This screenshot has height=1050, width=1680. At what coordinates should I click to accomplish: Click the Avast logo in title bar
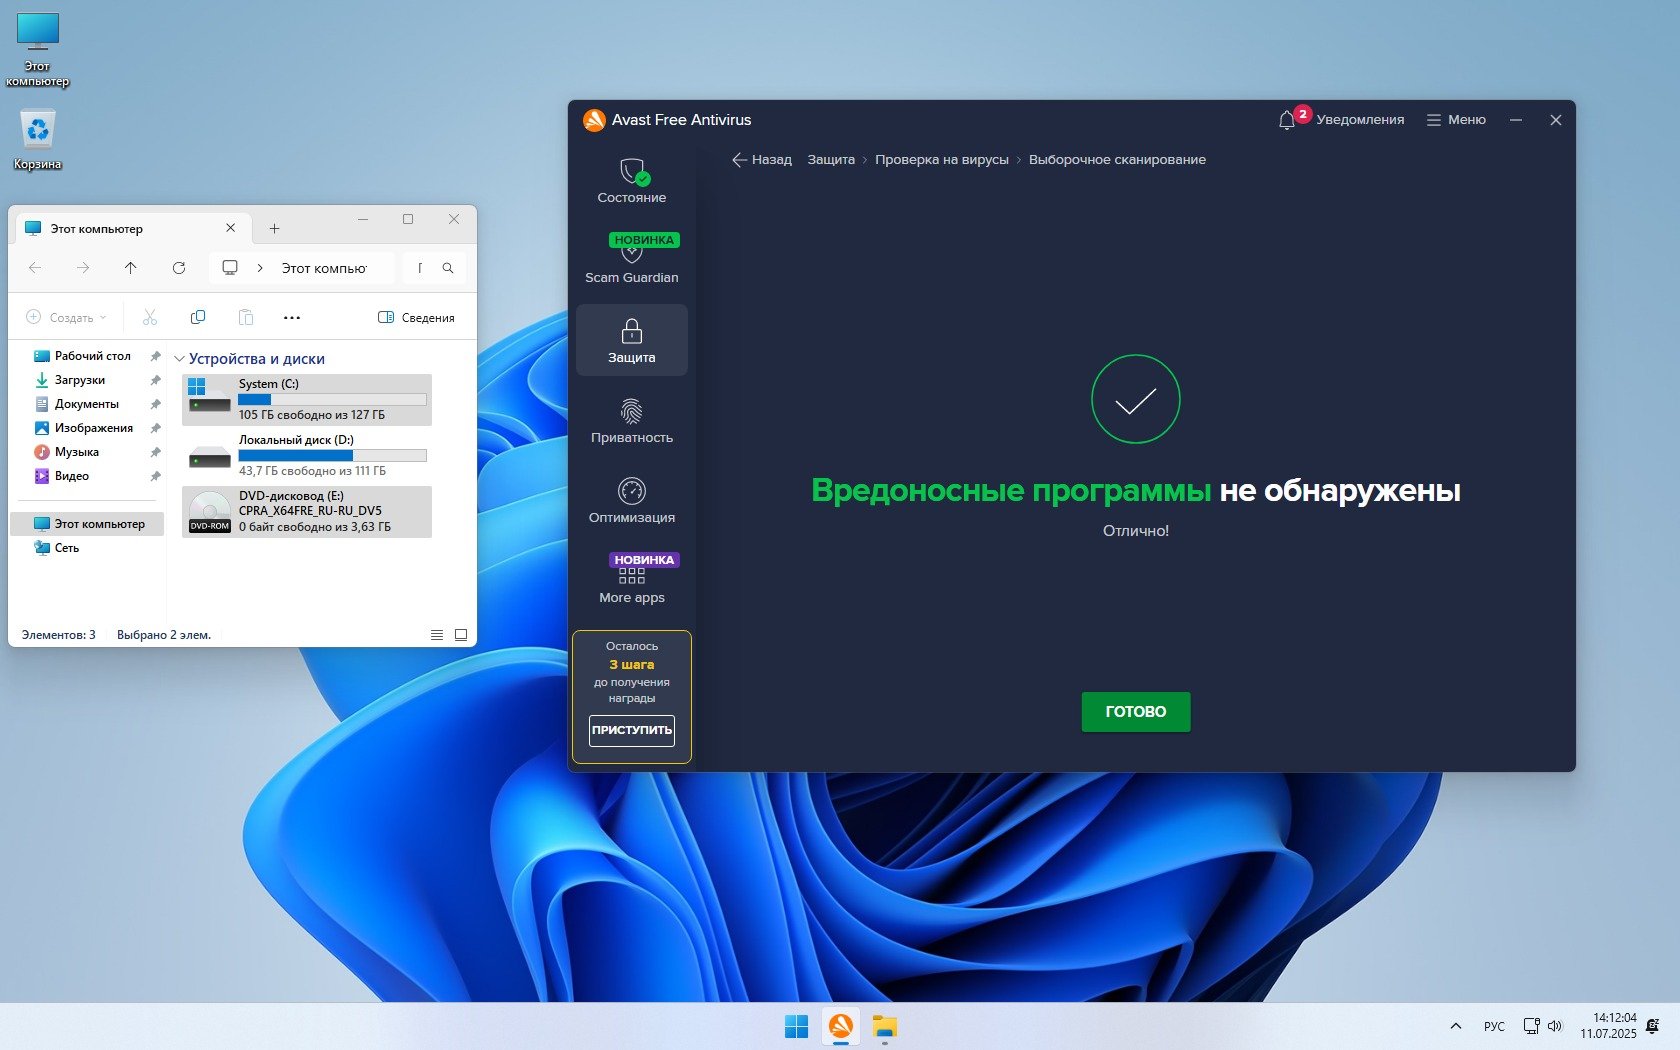coord(594,120)
